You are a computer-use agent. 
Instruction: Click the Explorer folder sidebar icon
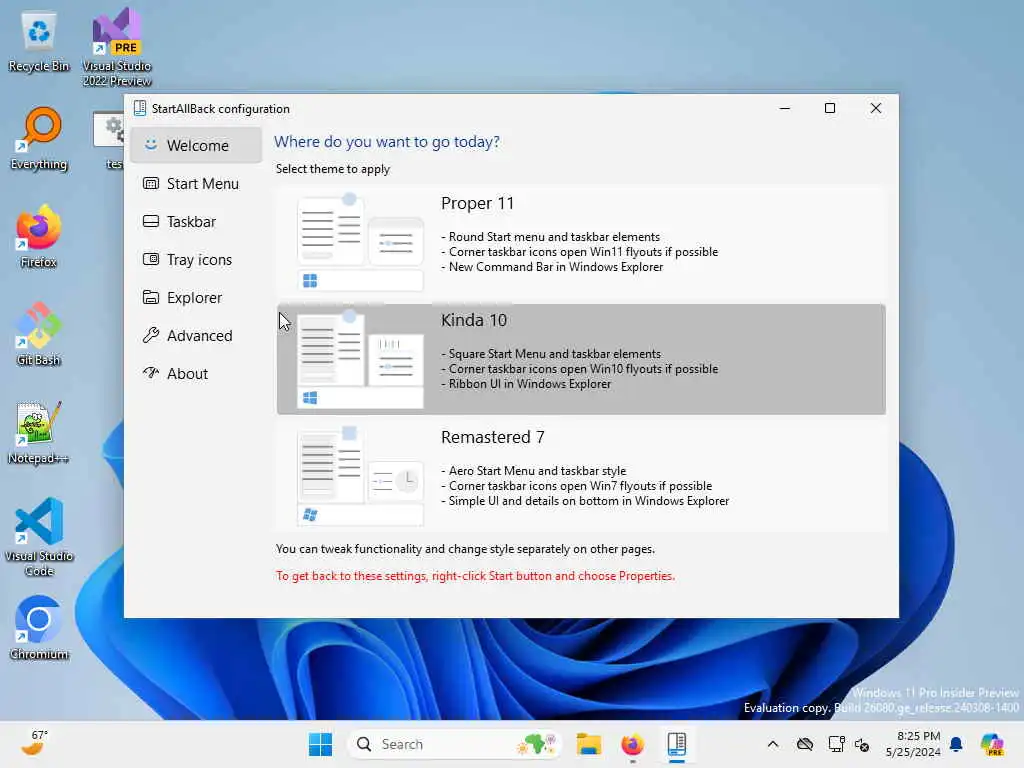[151, 297]
